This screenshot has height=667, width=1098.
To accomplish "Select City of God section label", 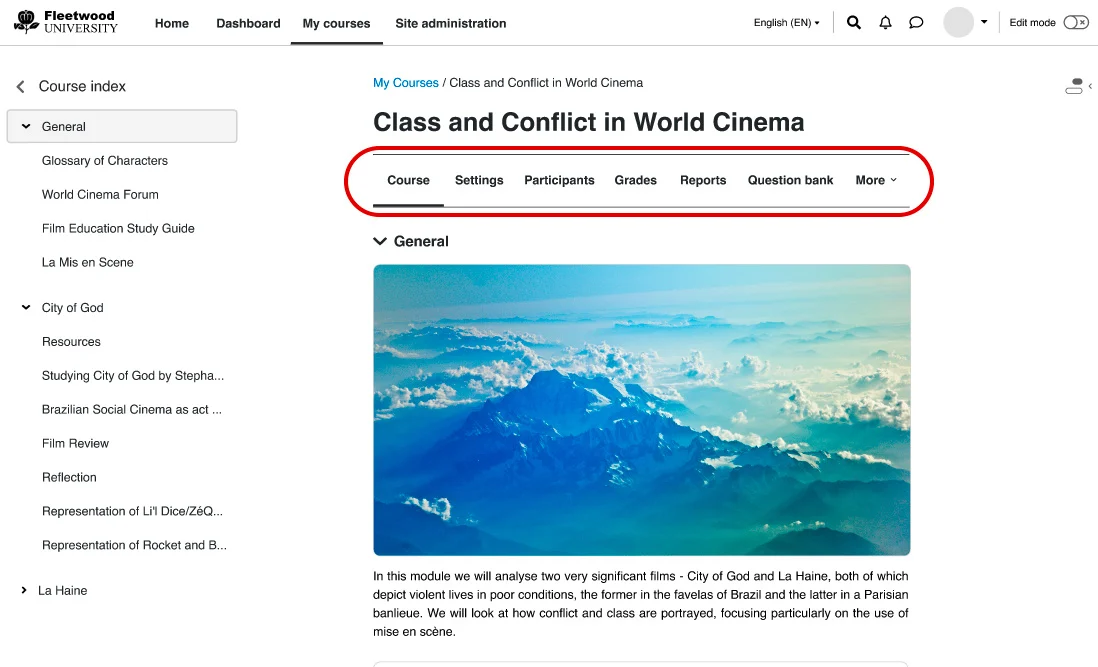I will pyautogui.click(x=72, y=308).
